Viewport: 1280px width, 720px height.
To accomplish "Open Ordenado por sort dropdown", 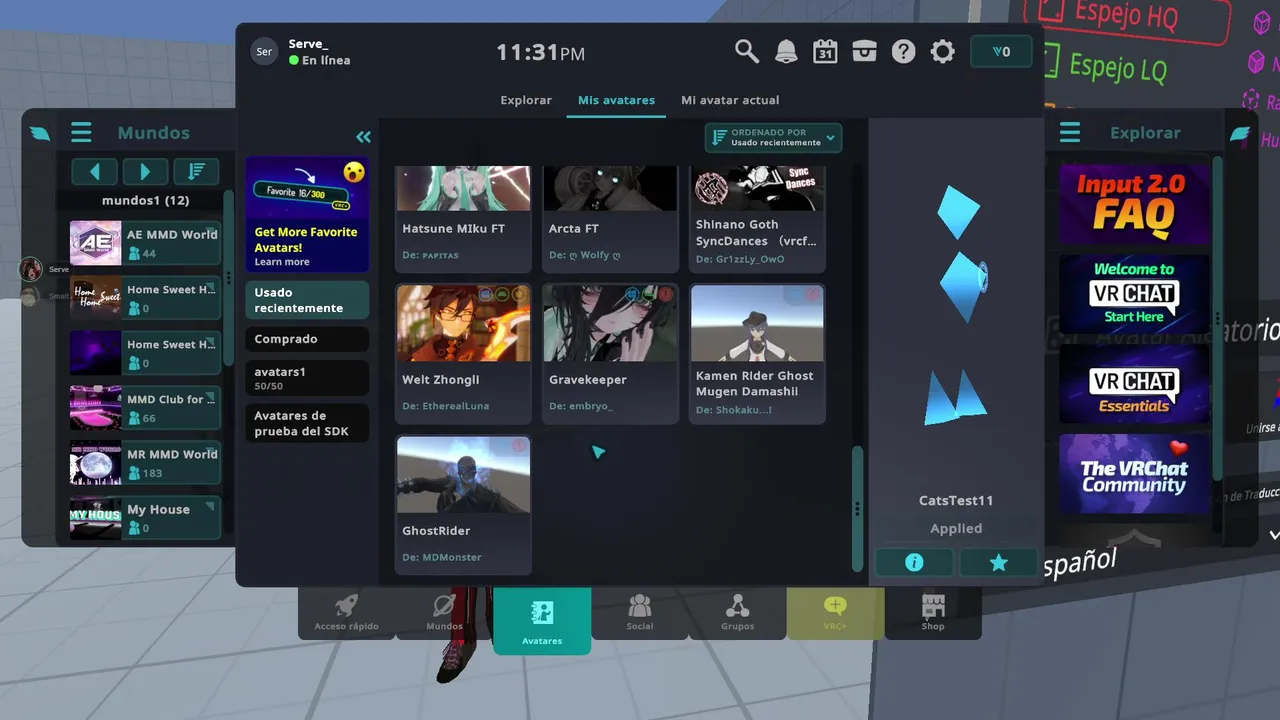I will tap(773, 137).
